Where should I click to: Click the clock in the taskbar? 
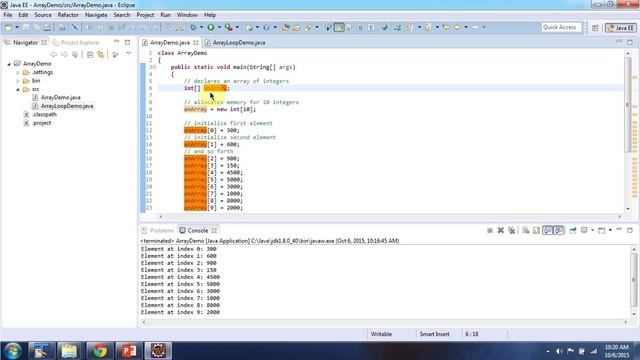617,351
